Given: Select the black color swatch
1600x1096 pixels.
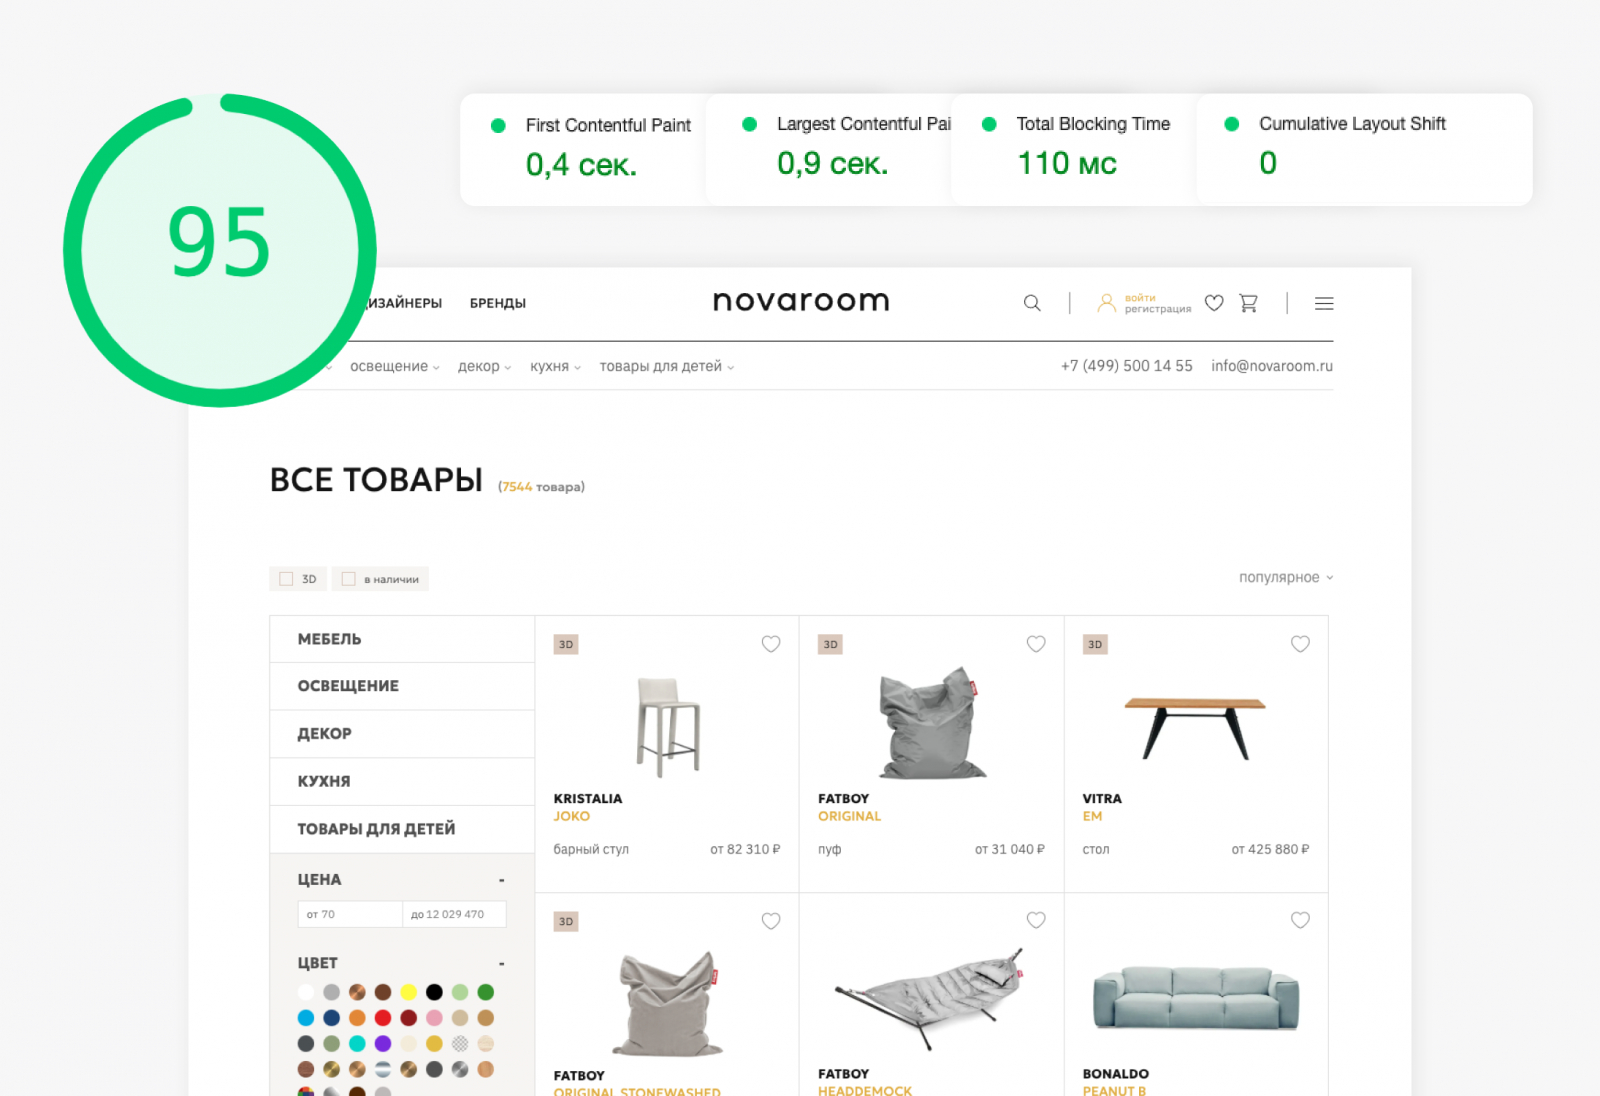Looking at the screenshot, I should 434,992.
